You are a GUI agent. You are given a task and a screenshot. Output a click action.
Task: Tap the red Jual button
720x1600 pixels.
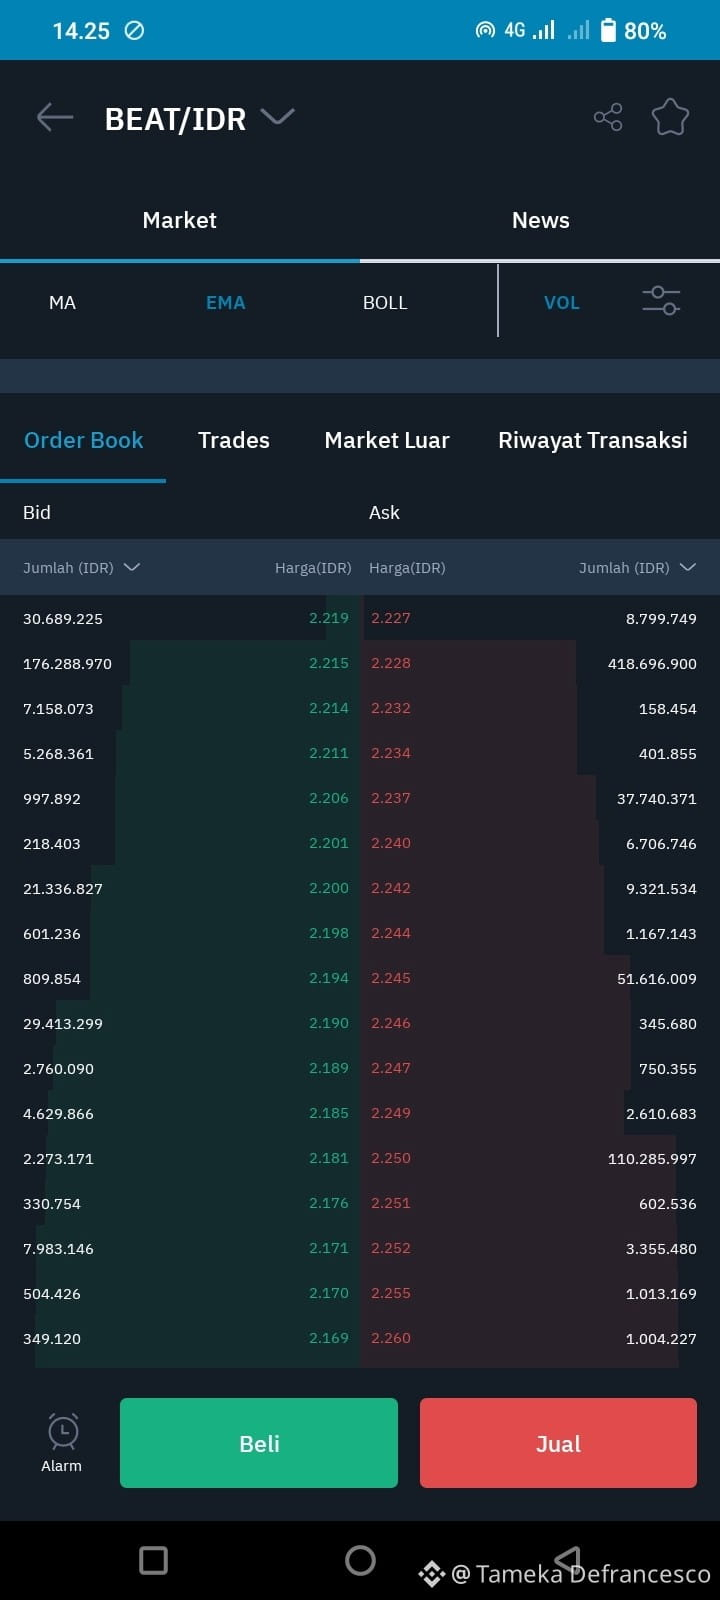point(558,1443)
